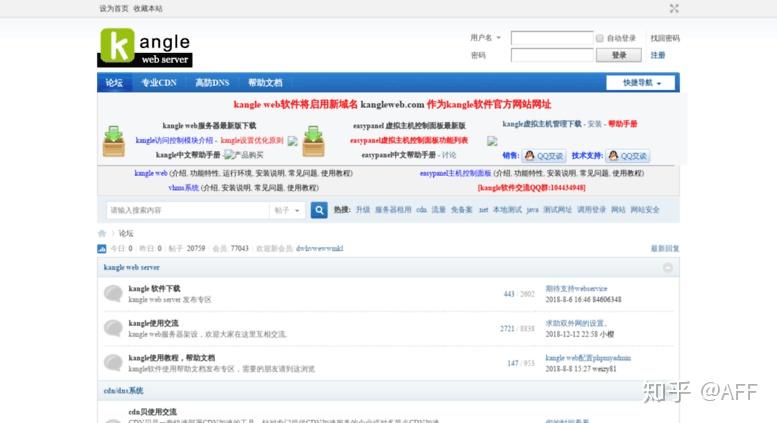The image size is (777, 423).
Task: Open the kangle 软件下载 forum board
Action: tap(154, 288)
